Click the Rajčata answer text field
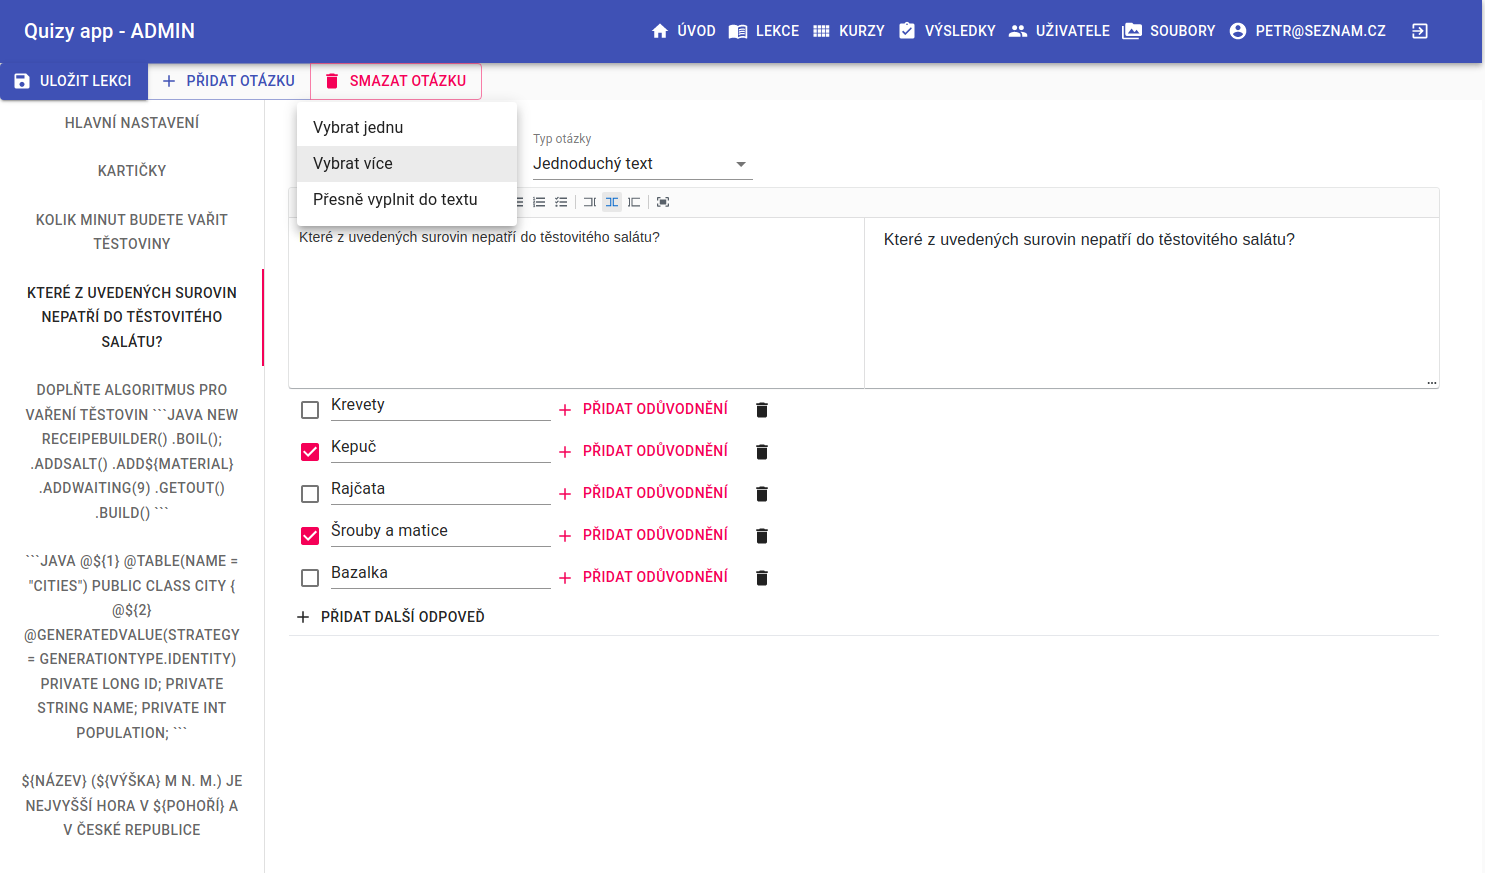 coord(440,489)
